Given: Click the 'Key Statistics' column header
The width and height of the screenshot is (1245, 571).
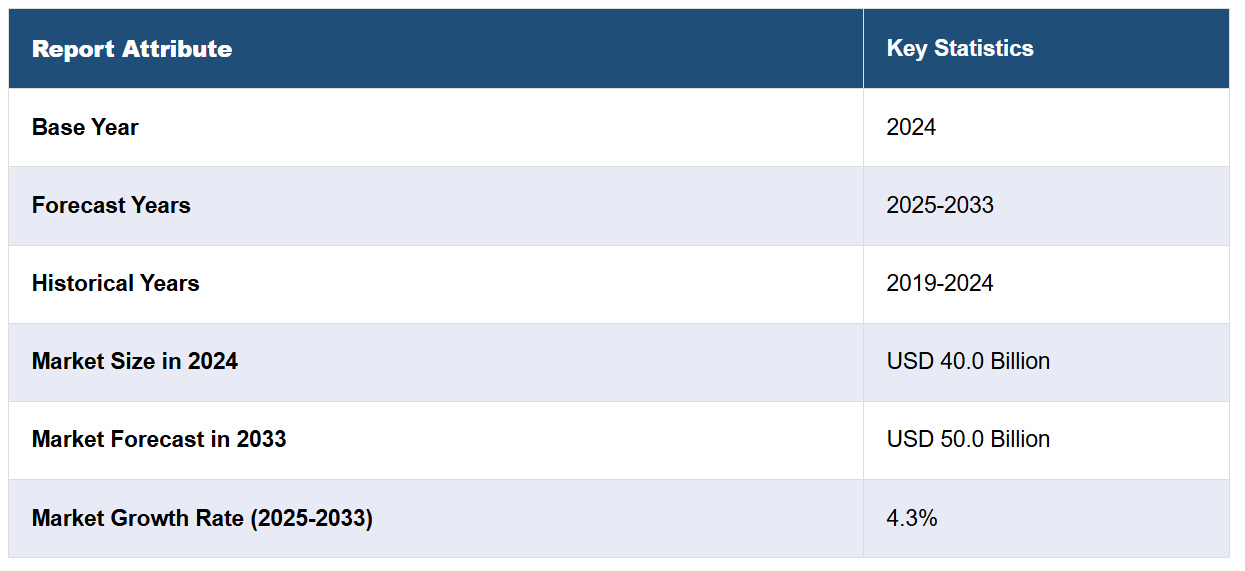Looking at the screenshot, I should click(960, 49).
